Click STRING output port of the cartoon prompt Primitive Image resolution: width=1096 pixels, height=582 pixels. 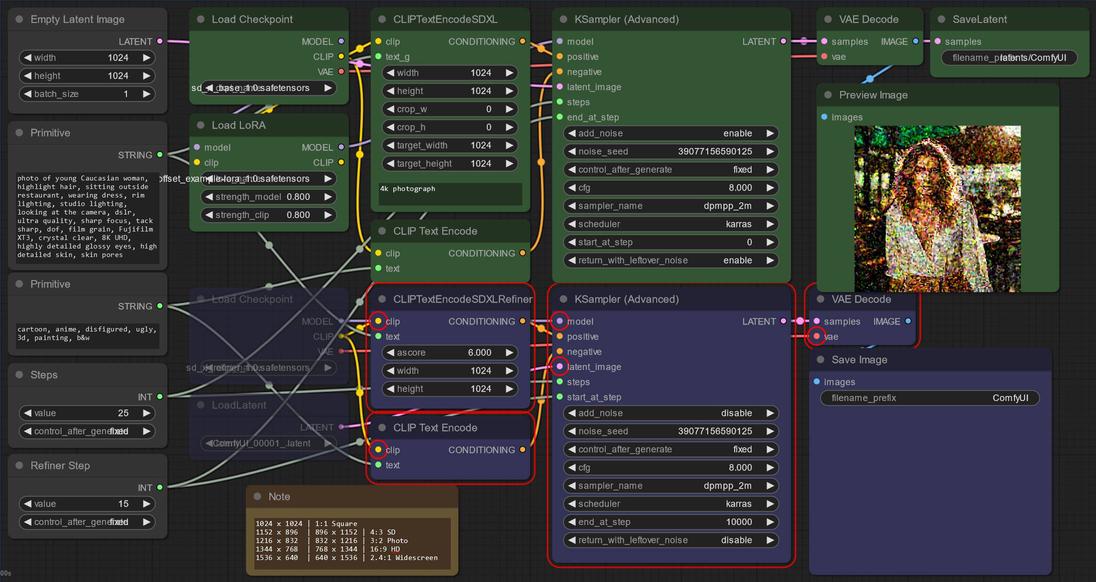click(160, 306)
